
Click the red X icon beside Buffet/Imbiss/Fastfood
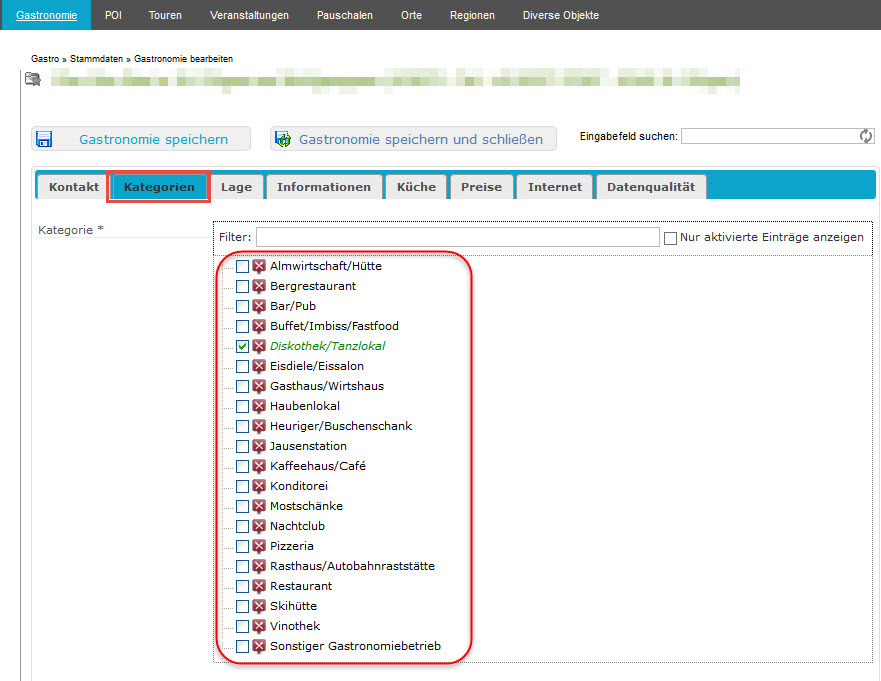click(258, 326)
